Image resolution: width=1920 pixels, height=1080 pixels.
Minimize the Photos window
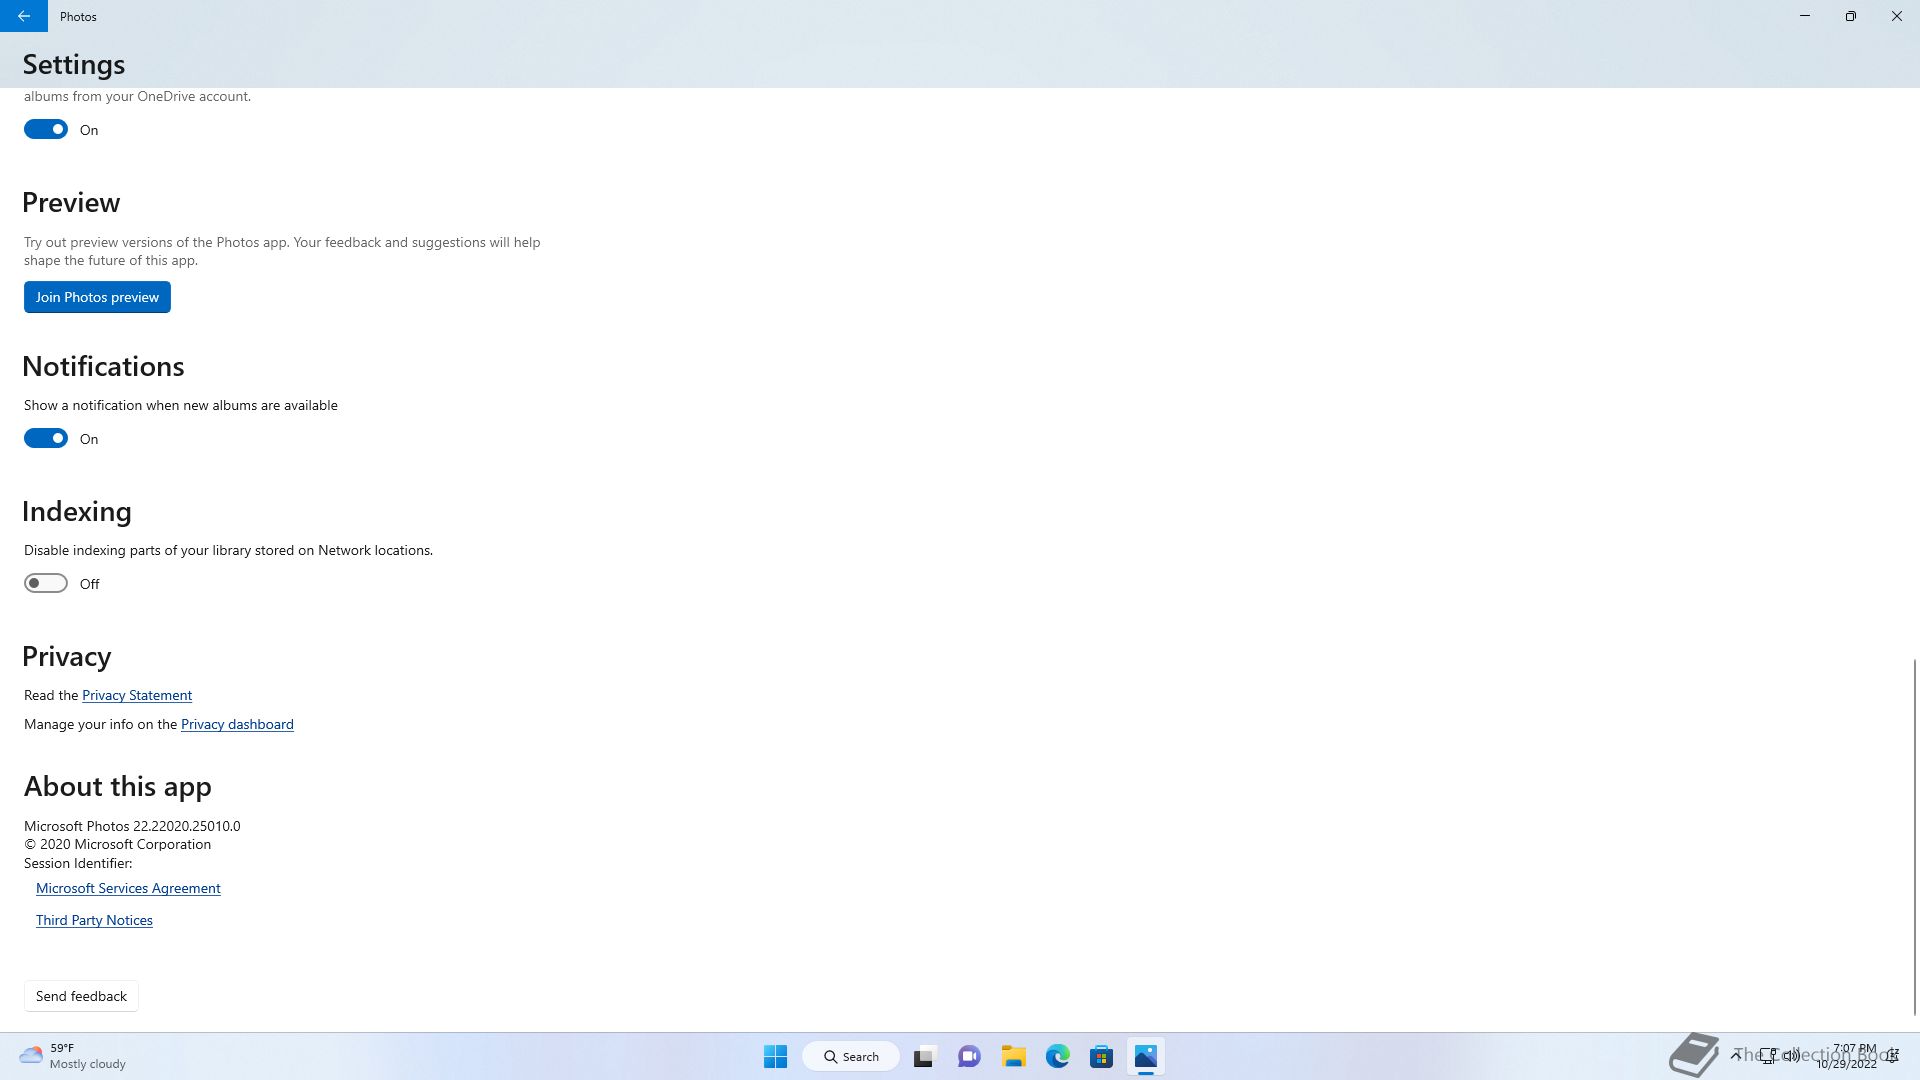pyautogui.click(x=1805, y=16)
